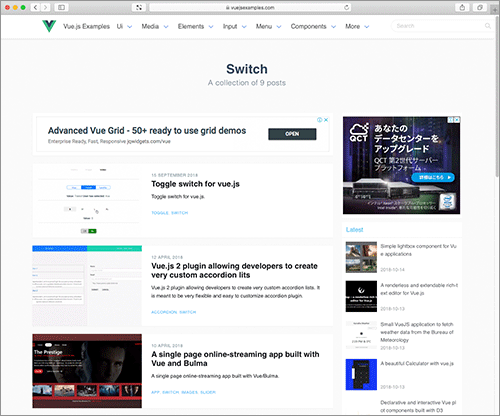
Task: Click the TOGGLE tag link
Action: (x=160, y=213)
